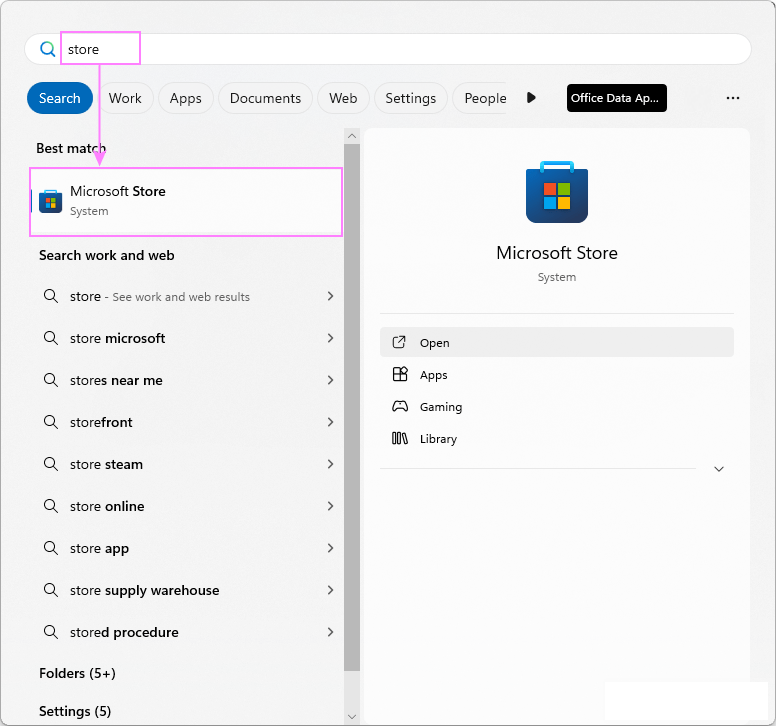
Task: Click the 'Folders (5+)' section heading
Action: [x=77, y=673]
